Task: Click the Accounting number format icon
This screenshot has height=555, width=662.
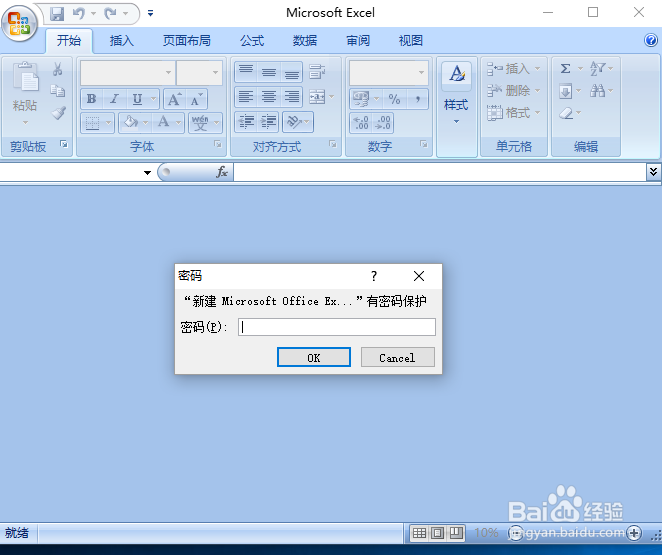Action: coord(361,99)
